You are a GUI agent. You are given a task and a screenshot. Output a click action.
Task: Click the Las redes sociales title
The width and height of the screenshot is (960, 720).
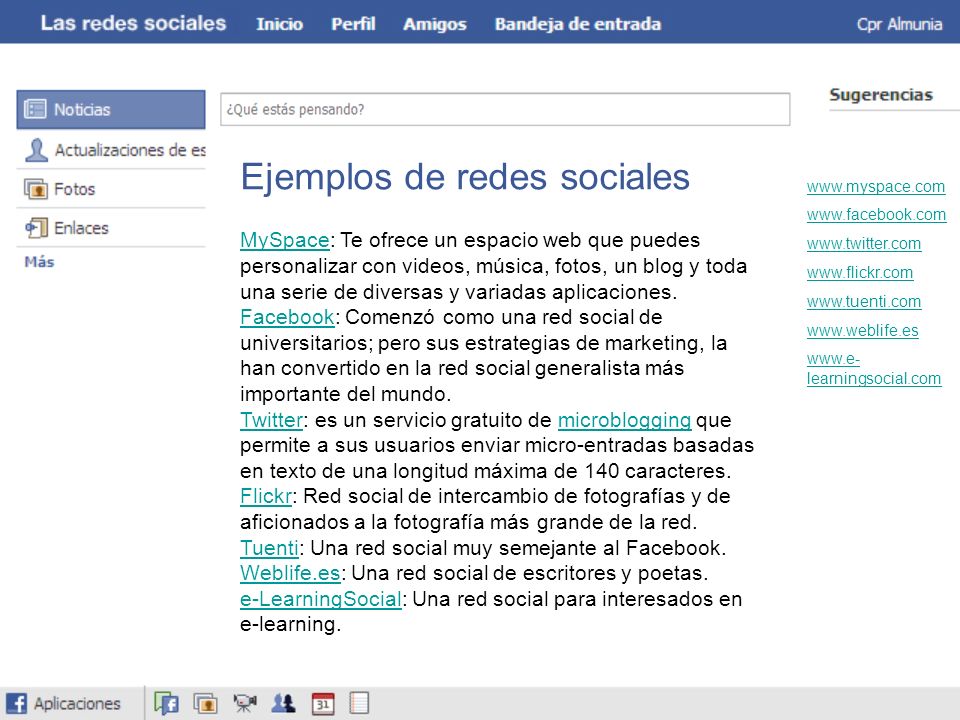pyautogui.click(x=133, y=23)
